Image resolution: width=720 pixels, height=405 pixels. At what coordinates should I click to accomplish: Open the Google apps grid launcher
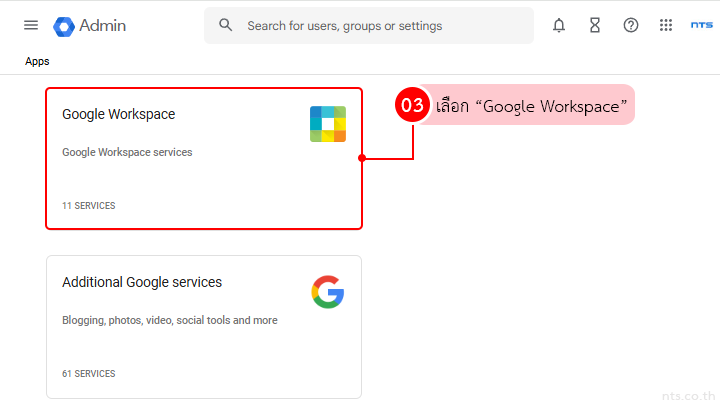(x=666, y=26)
